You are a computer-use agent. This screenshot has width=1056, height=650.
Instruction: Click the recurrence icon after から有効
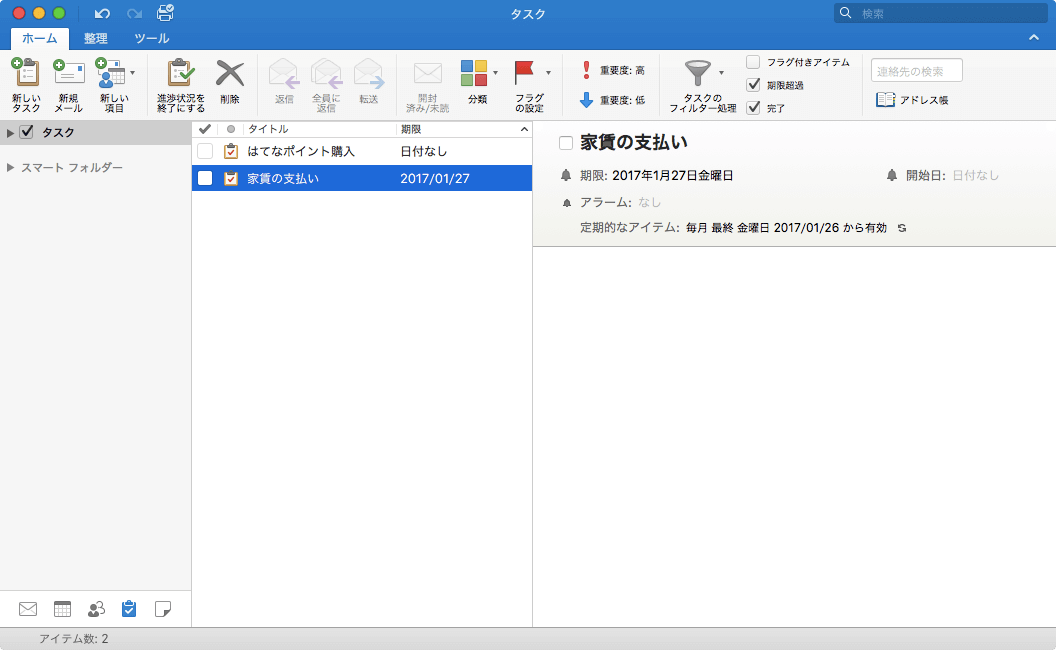tap(902, 228)
